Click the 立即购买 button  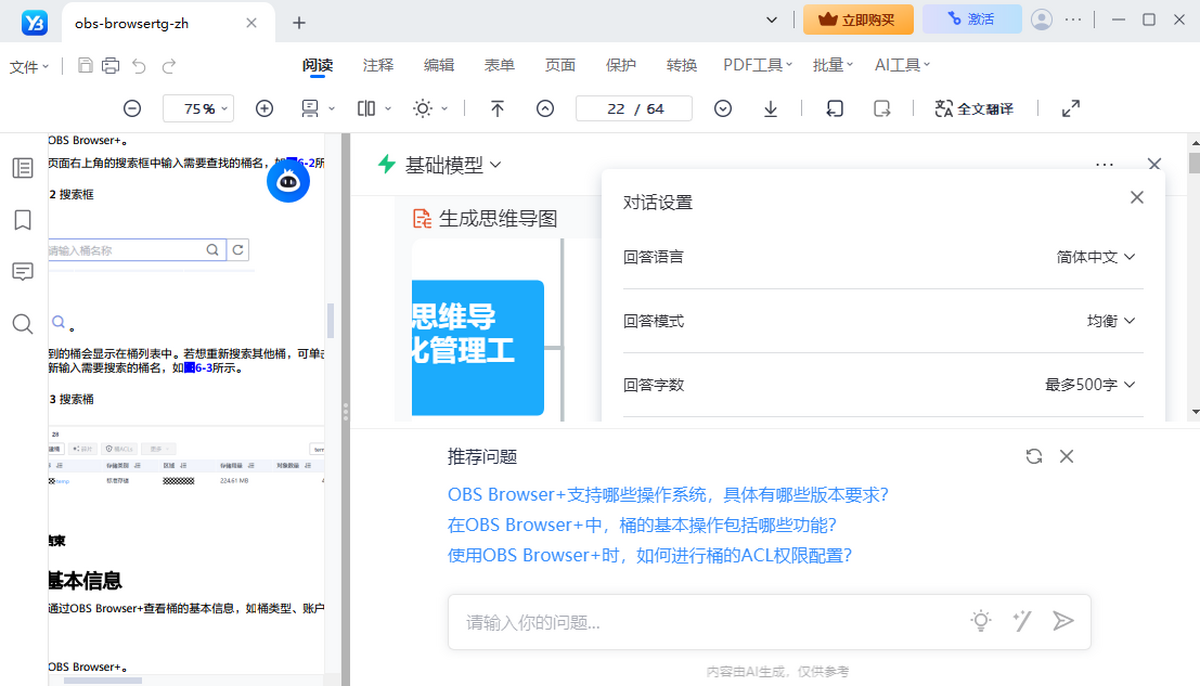(x=858, y=19)
